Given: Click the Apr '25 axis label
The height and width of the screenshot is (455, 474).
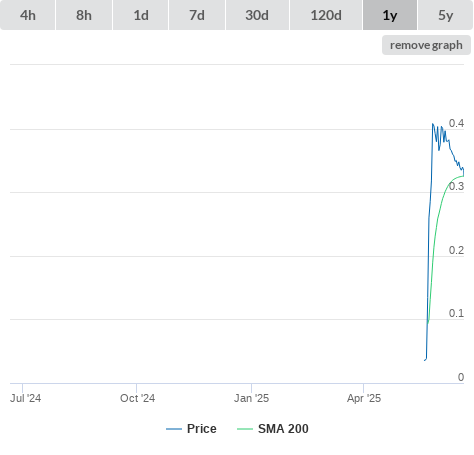Looking at the screenshot, I should click(364, 398).
